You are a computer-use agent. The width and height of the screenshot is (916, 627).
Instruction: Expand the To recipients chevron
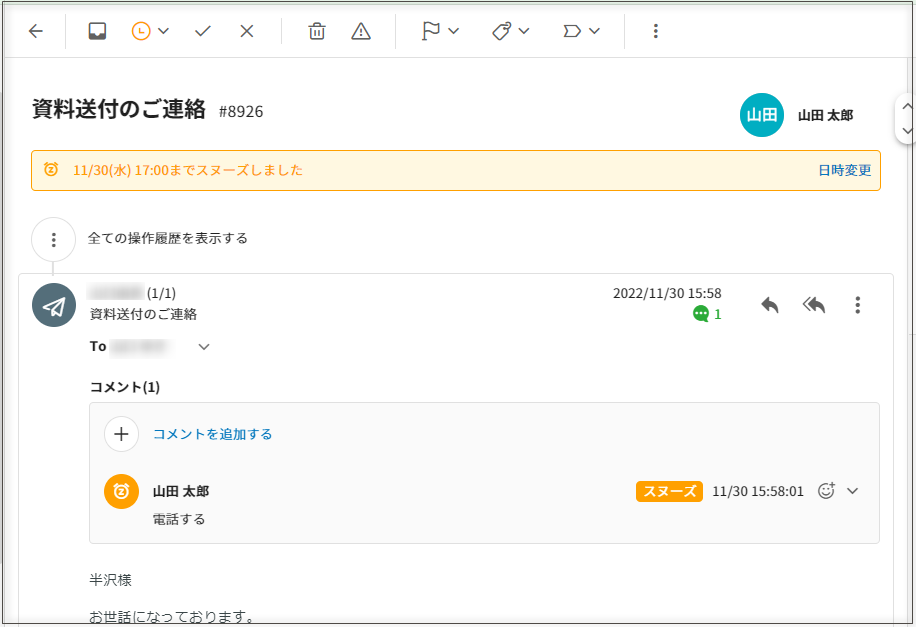click(x=204, y=347)
